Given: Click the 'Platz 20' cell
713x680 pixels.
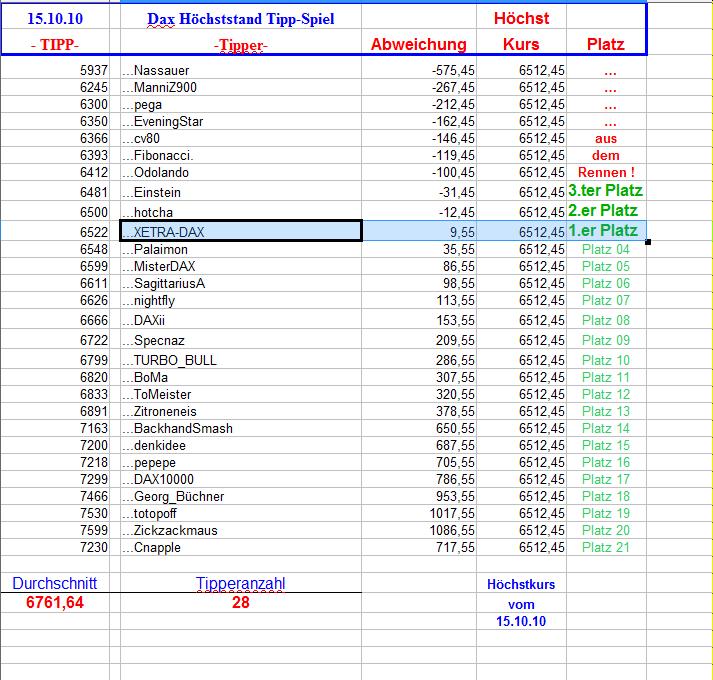Looking at the screenshot, I should coord(606,530).
